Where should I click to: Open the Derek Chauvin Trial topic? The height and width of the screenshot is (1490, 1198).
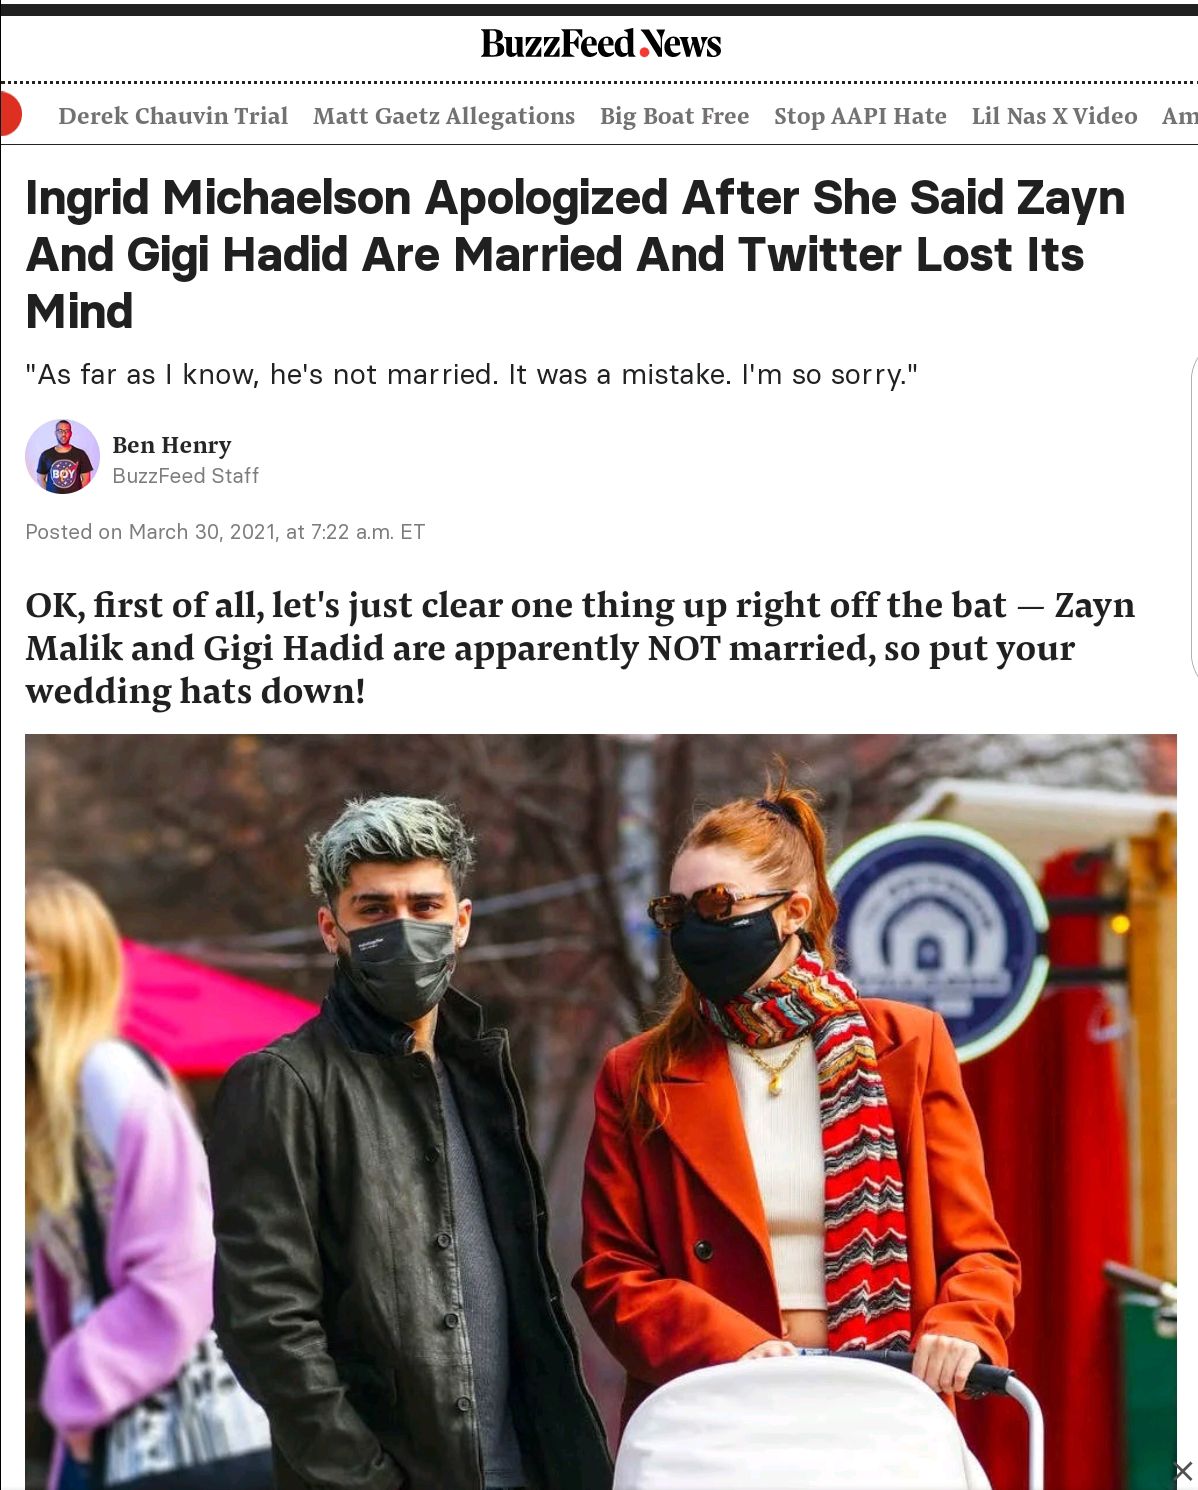(x=173, y=116)
